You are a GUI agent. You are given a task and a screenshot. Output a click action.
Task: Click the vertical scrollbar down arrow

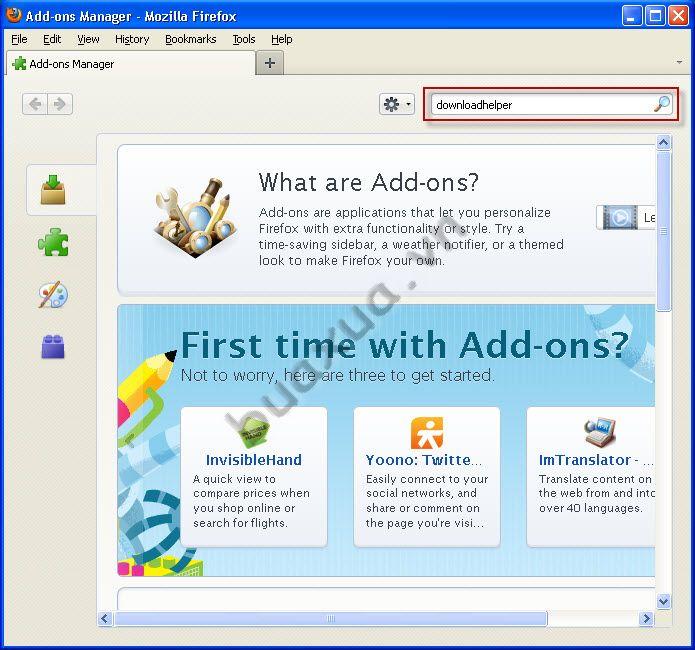(664, 602)
